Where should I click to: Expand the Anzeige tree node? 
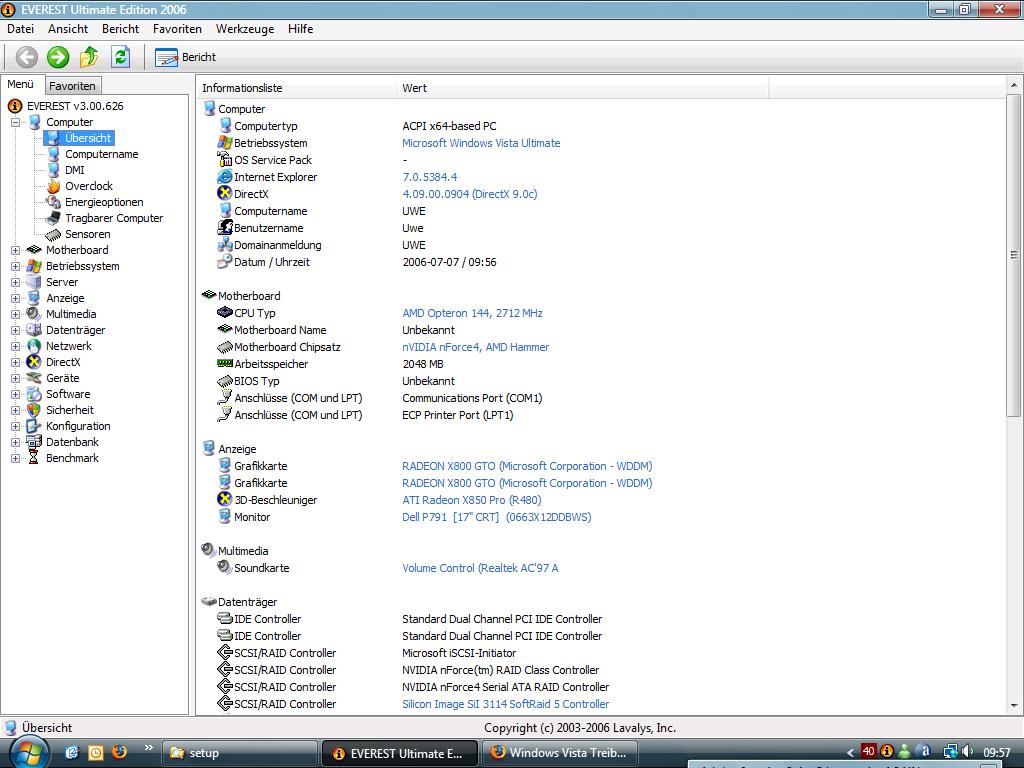tap(15, 298)
